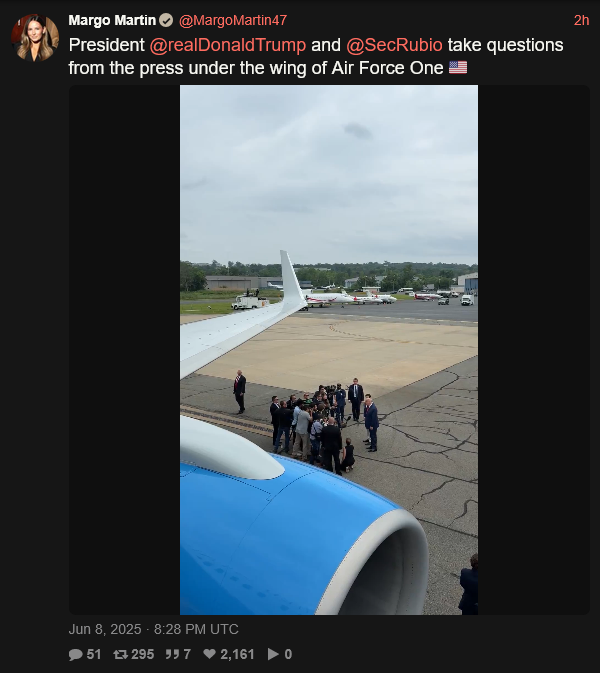Click the comment bubble icon
The width and height of the screenshot is (600, 673).
[76, 655]
